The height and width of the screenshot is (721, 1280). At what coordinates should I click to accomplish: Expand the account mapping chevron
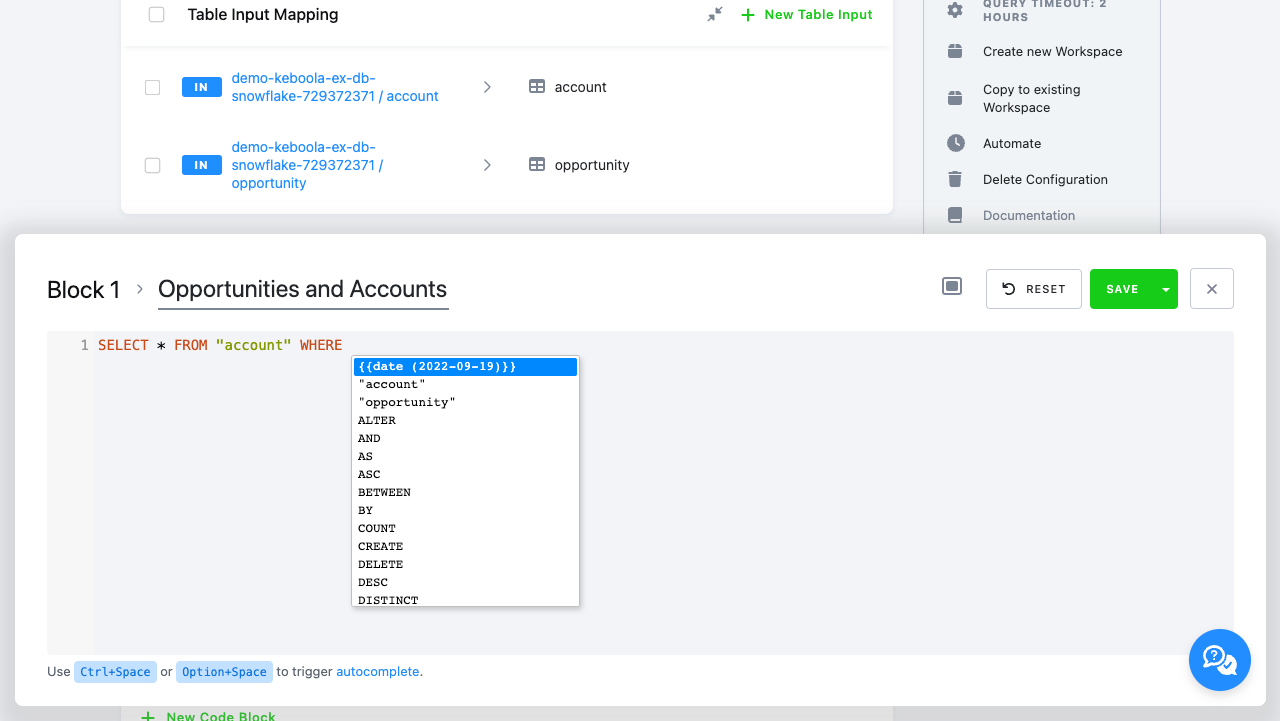(x=487, y=87)
